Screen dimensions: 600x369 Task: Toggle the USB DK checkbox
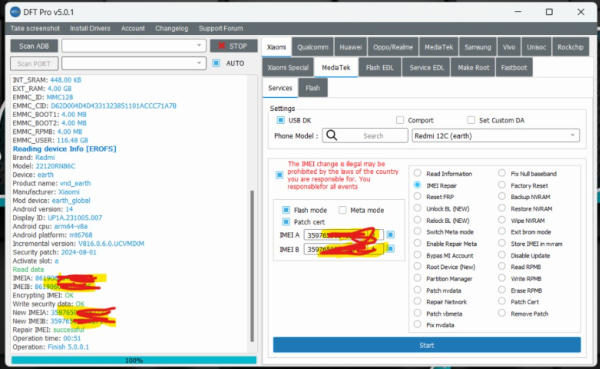(280, 120)
